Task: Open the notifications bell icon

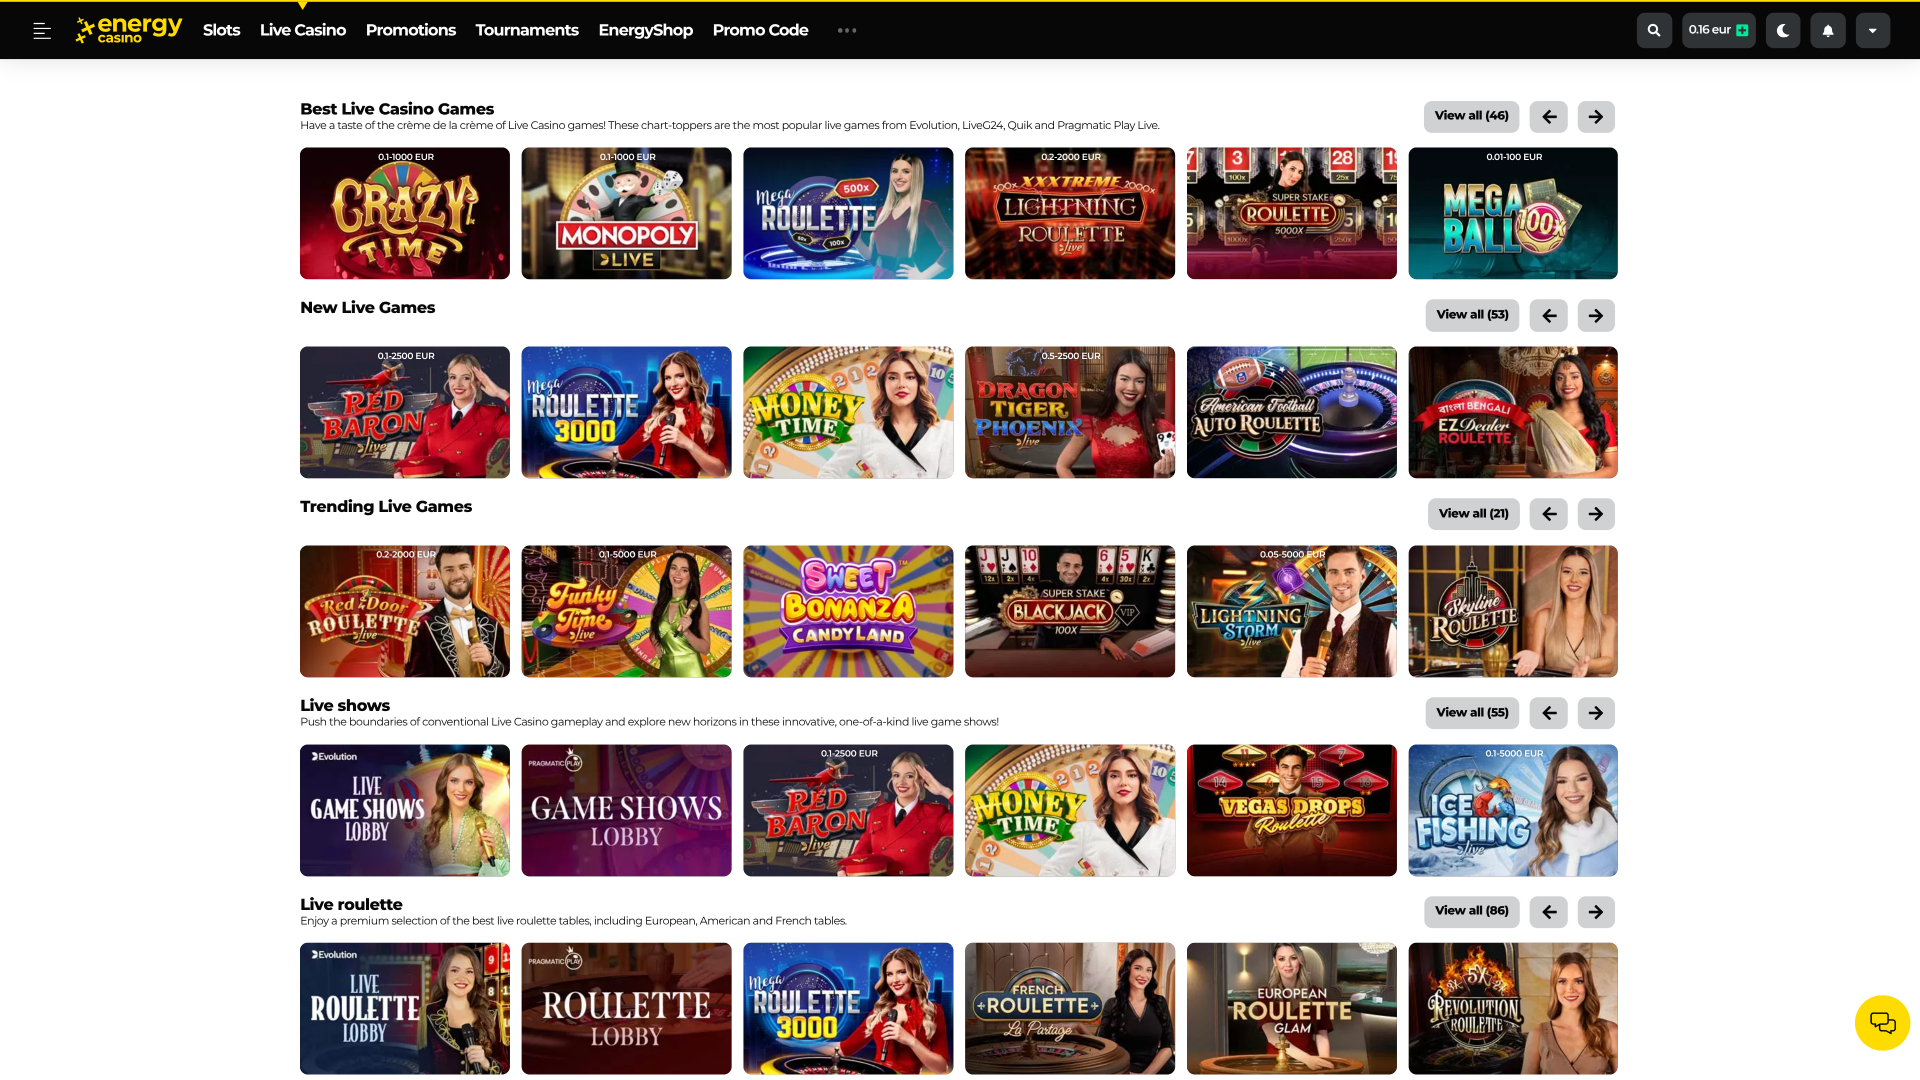Action: click(1827, 30)
